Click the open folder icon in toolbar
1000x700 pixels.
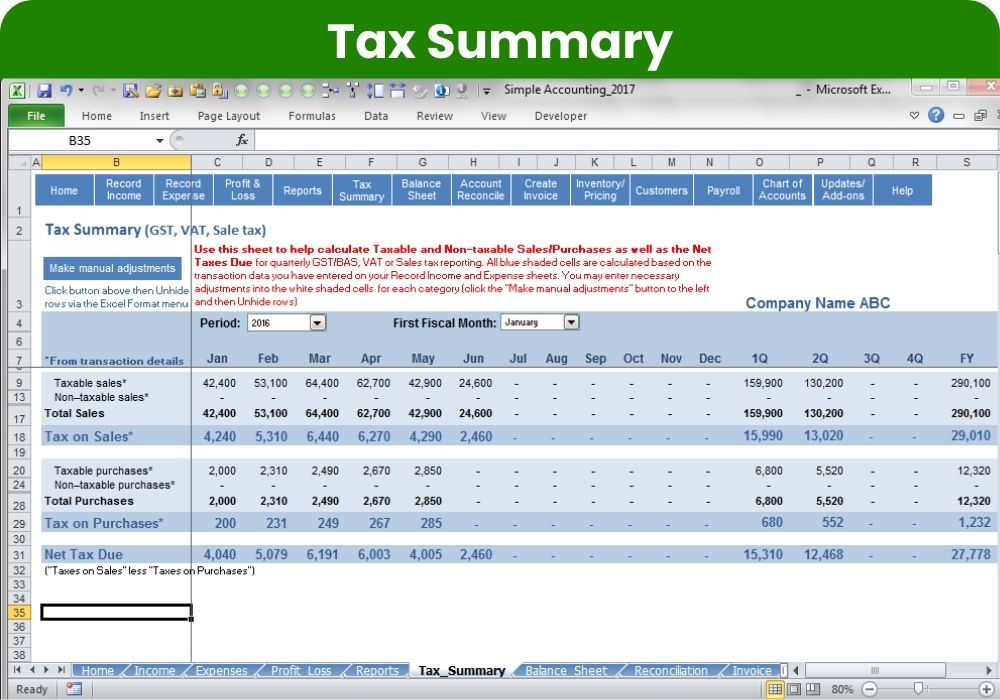pyautogui.click(x=153, y=90)
